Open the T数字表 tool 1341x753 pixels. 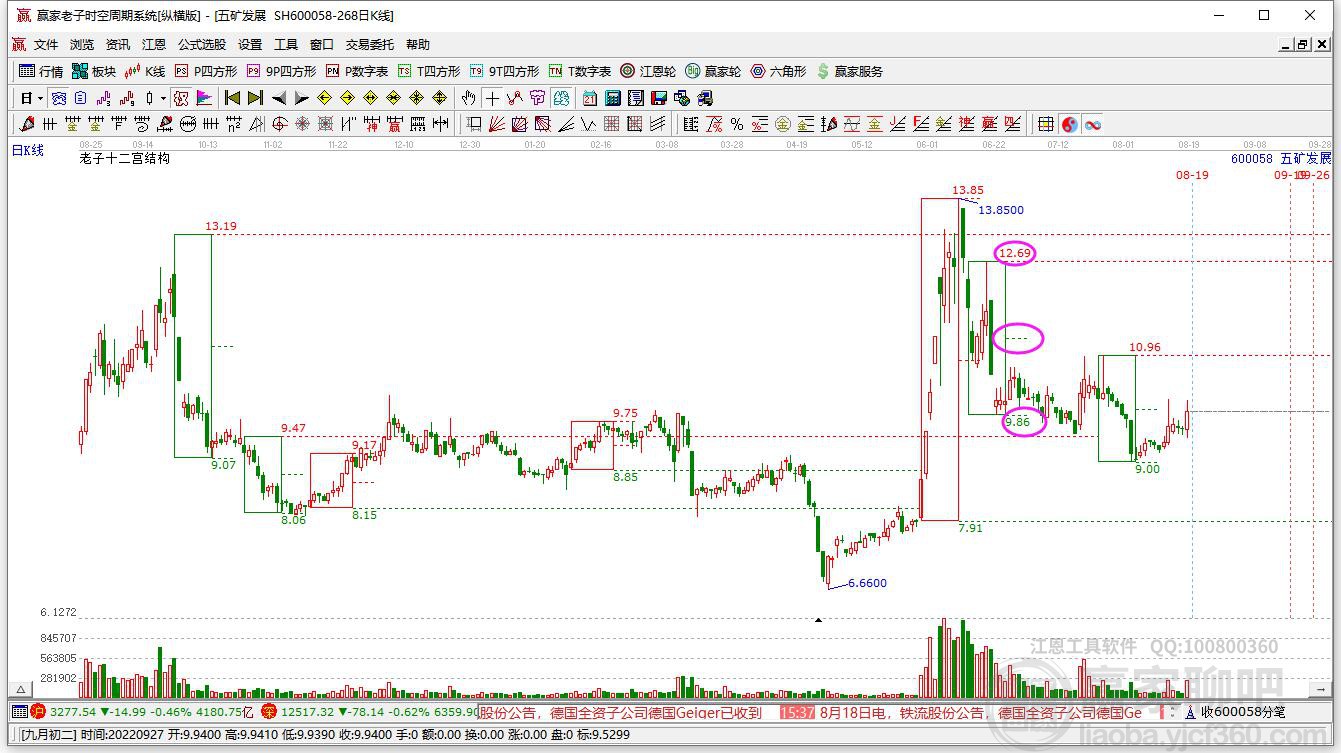pos(580,71)
